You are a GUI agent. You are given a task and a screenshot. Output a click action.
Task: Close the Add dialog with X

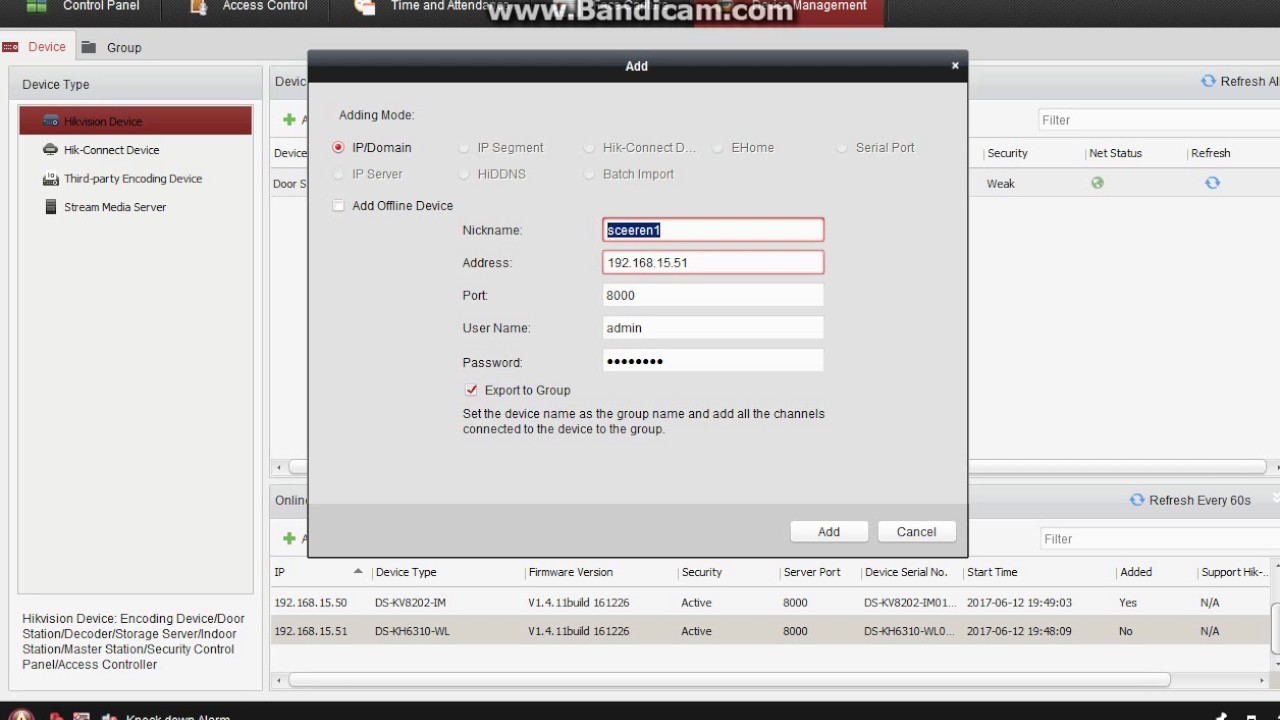click(955, 65)
